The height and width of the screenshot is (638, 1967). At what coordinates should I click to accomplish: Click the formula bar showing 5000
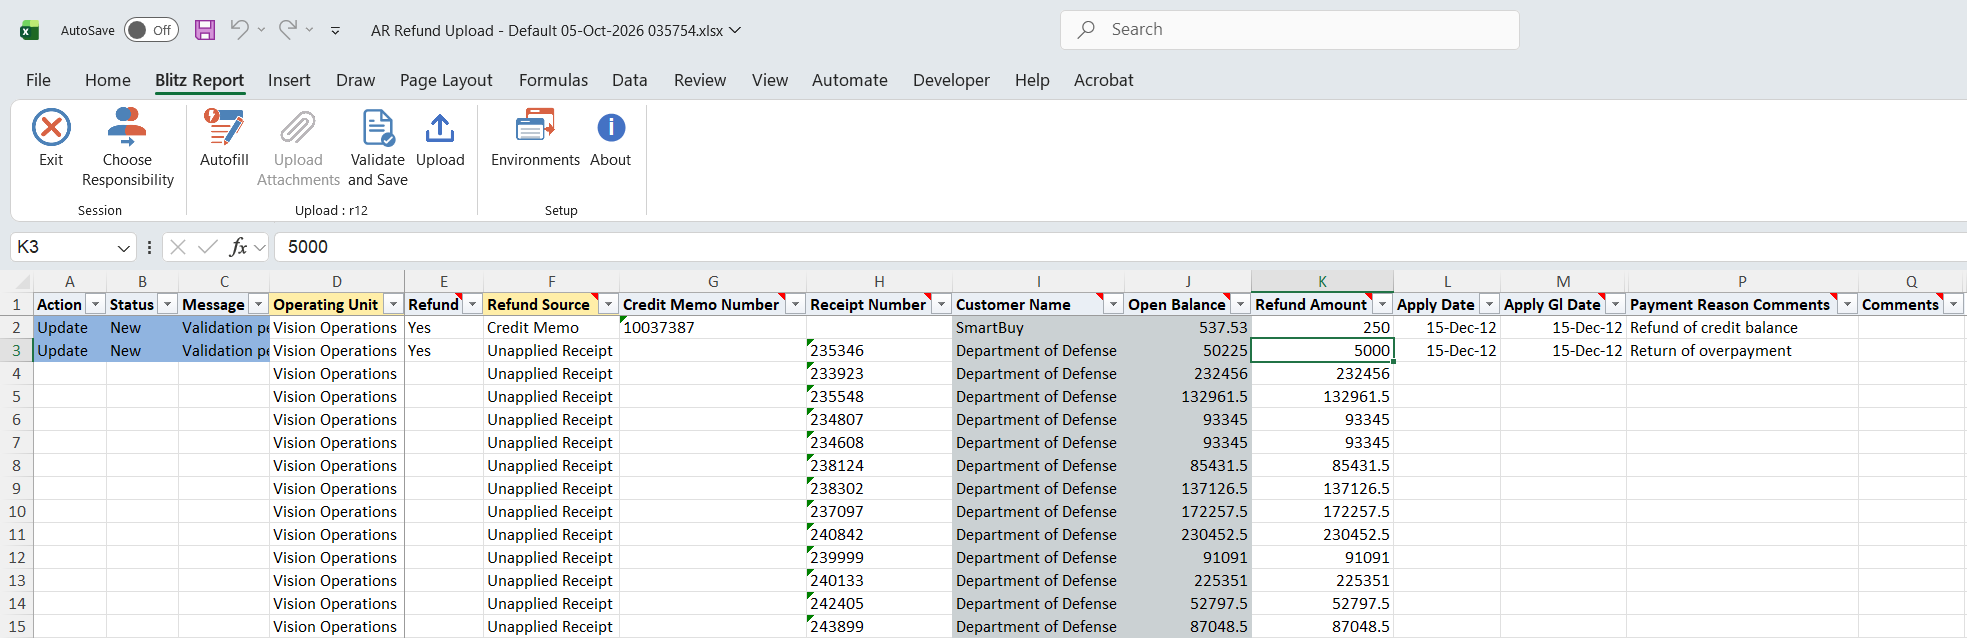coord(1120,247)
